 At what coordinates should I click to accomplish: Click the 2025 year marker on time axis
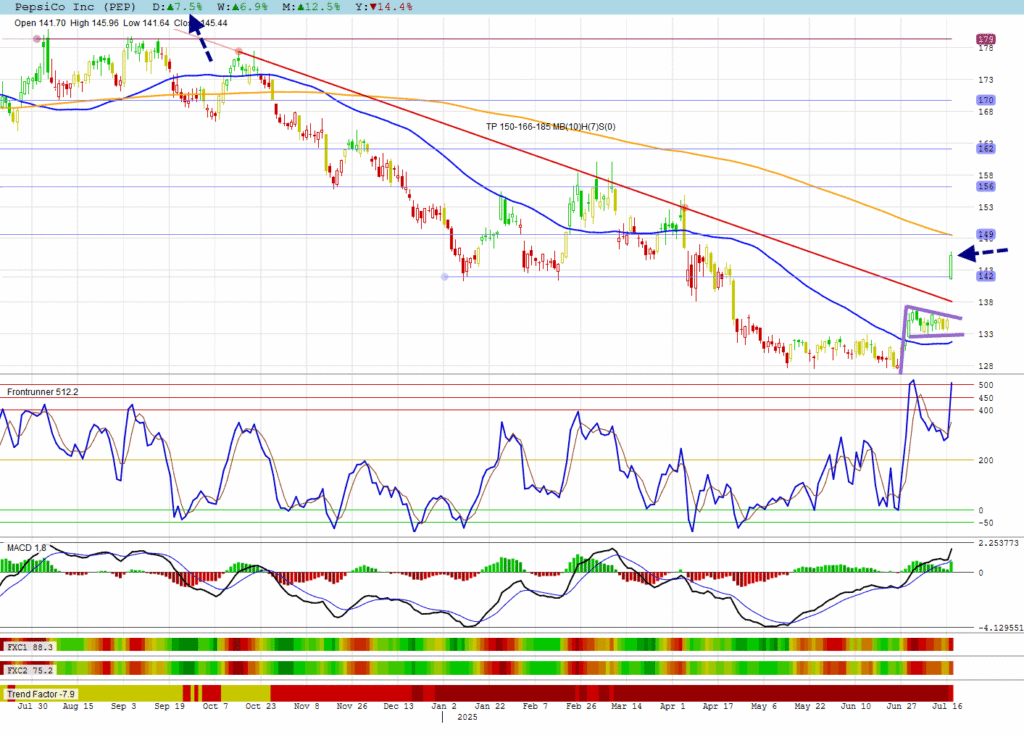tap(467, 717)
